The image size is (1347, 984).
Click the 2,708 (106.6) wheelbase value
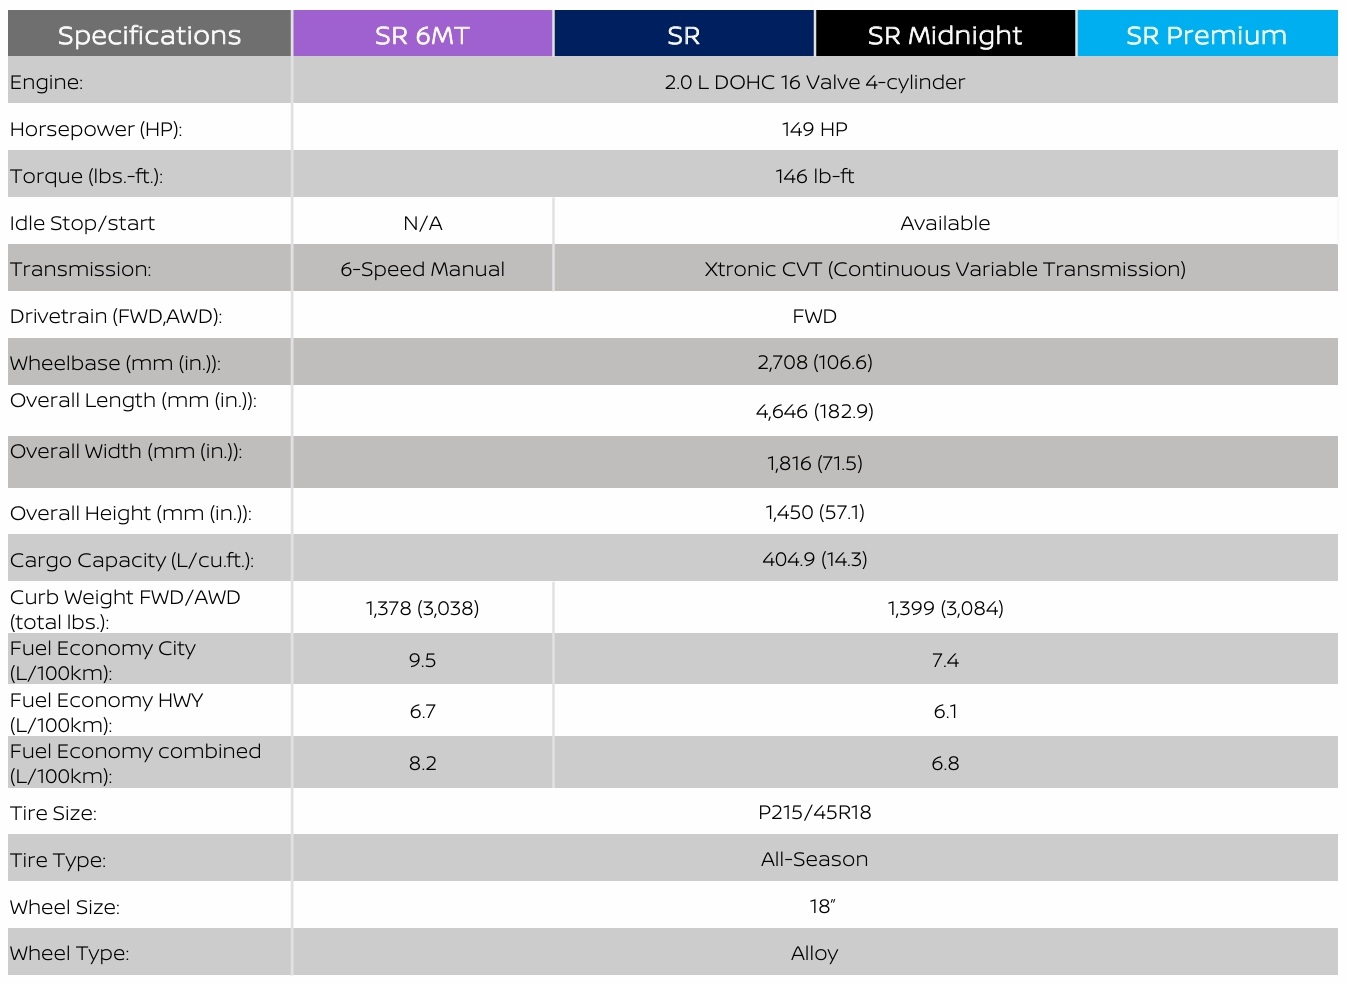click(814, 362)
